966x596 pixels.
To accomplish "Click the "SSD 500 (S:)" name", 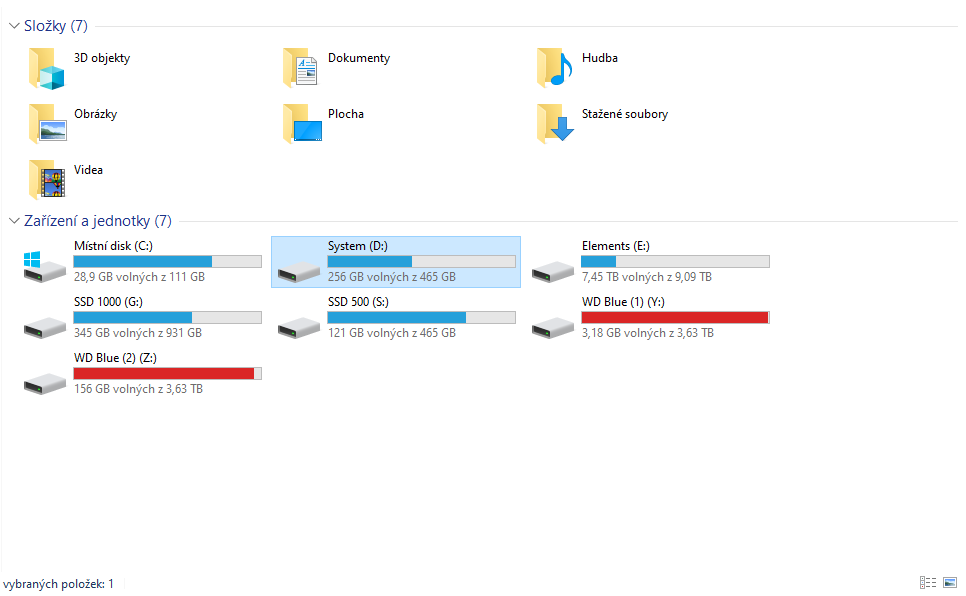I will [x=358, y=302].
